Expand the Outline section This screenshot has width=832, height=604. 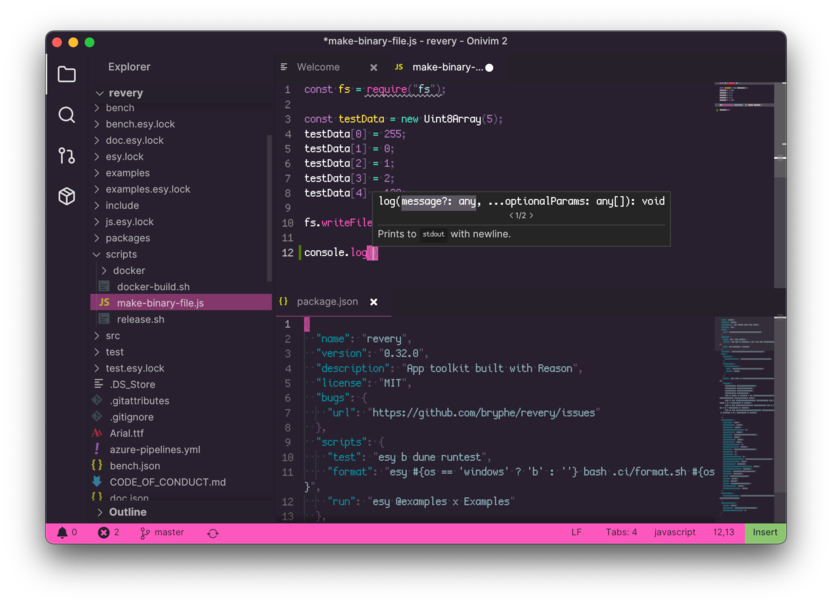pyautogui.click(x=100, y=512)
